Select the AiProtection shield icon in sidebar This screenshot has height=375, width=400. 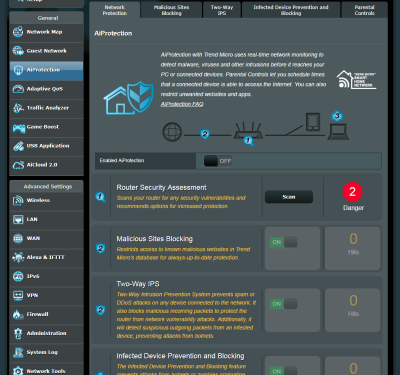18,70
